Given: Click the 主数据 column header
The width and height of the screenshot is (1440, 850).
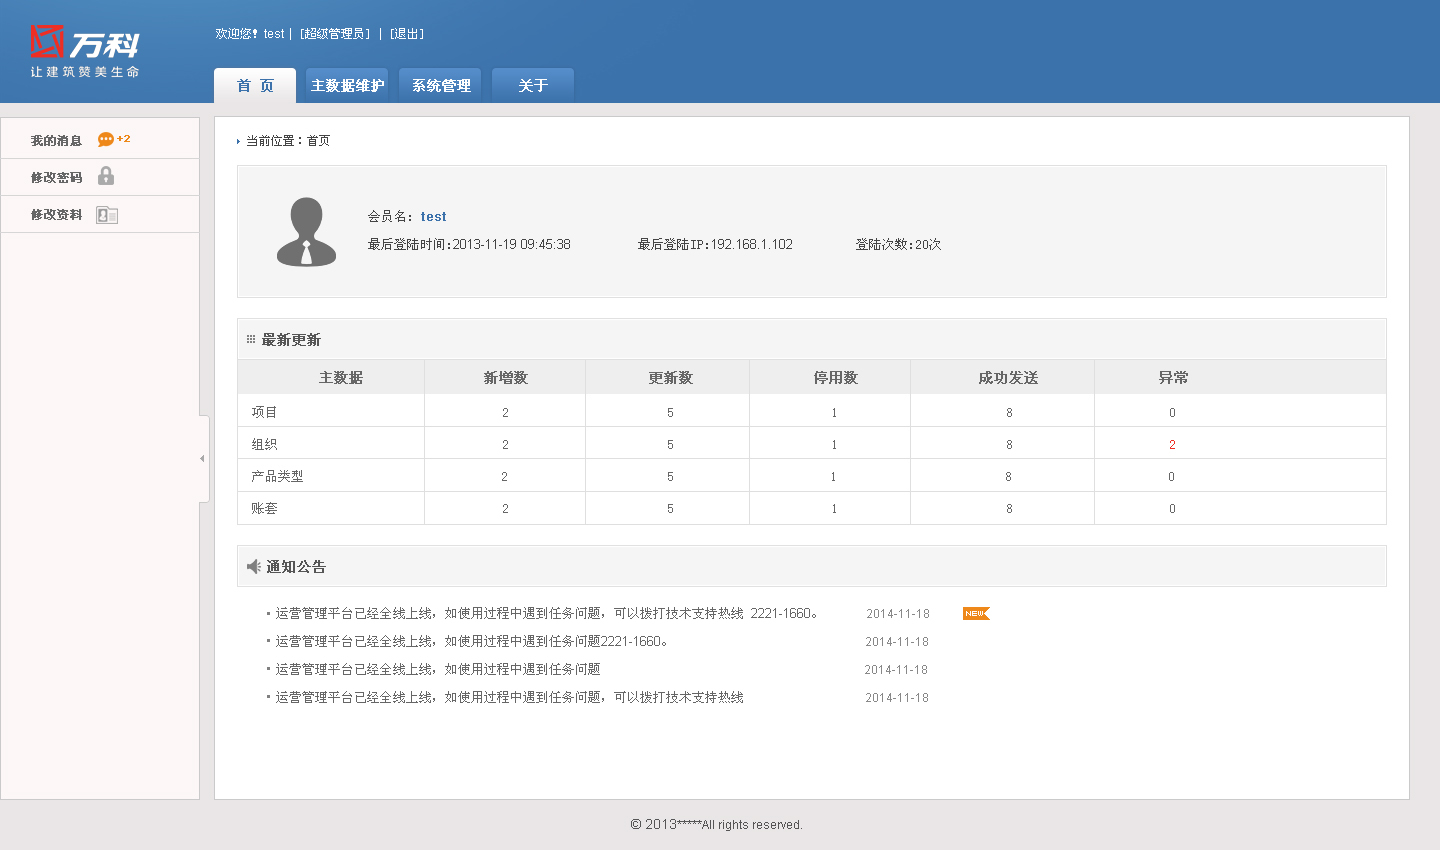Looking at the screenshot, I should 341,377.
